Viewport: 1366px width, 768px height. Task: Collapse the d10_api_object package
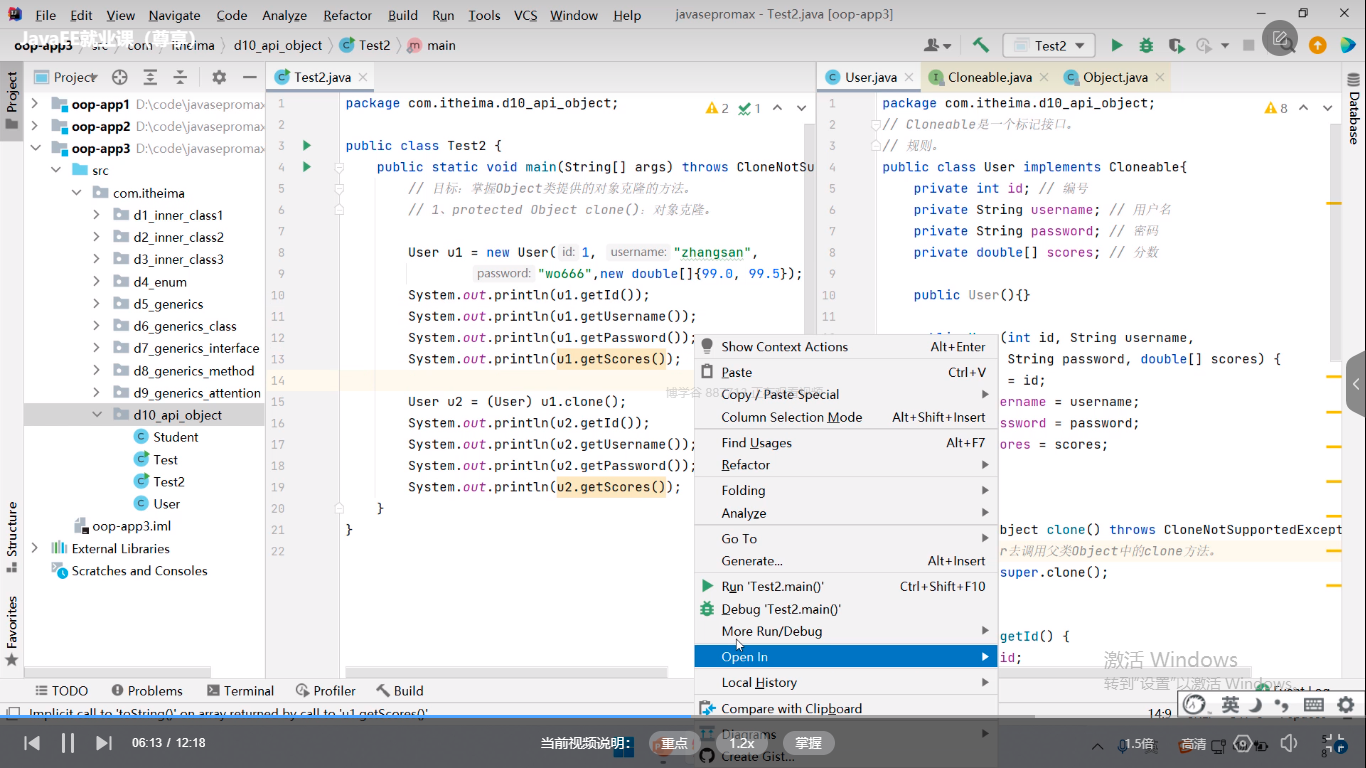[97, 415]
